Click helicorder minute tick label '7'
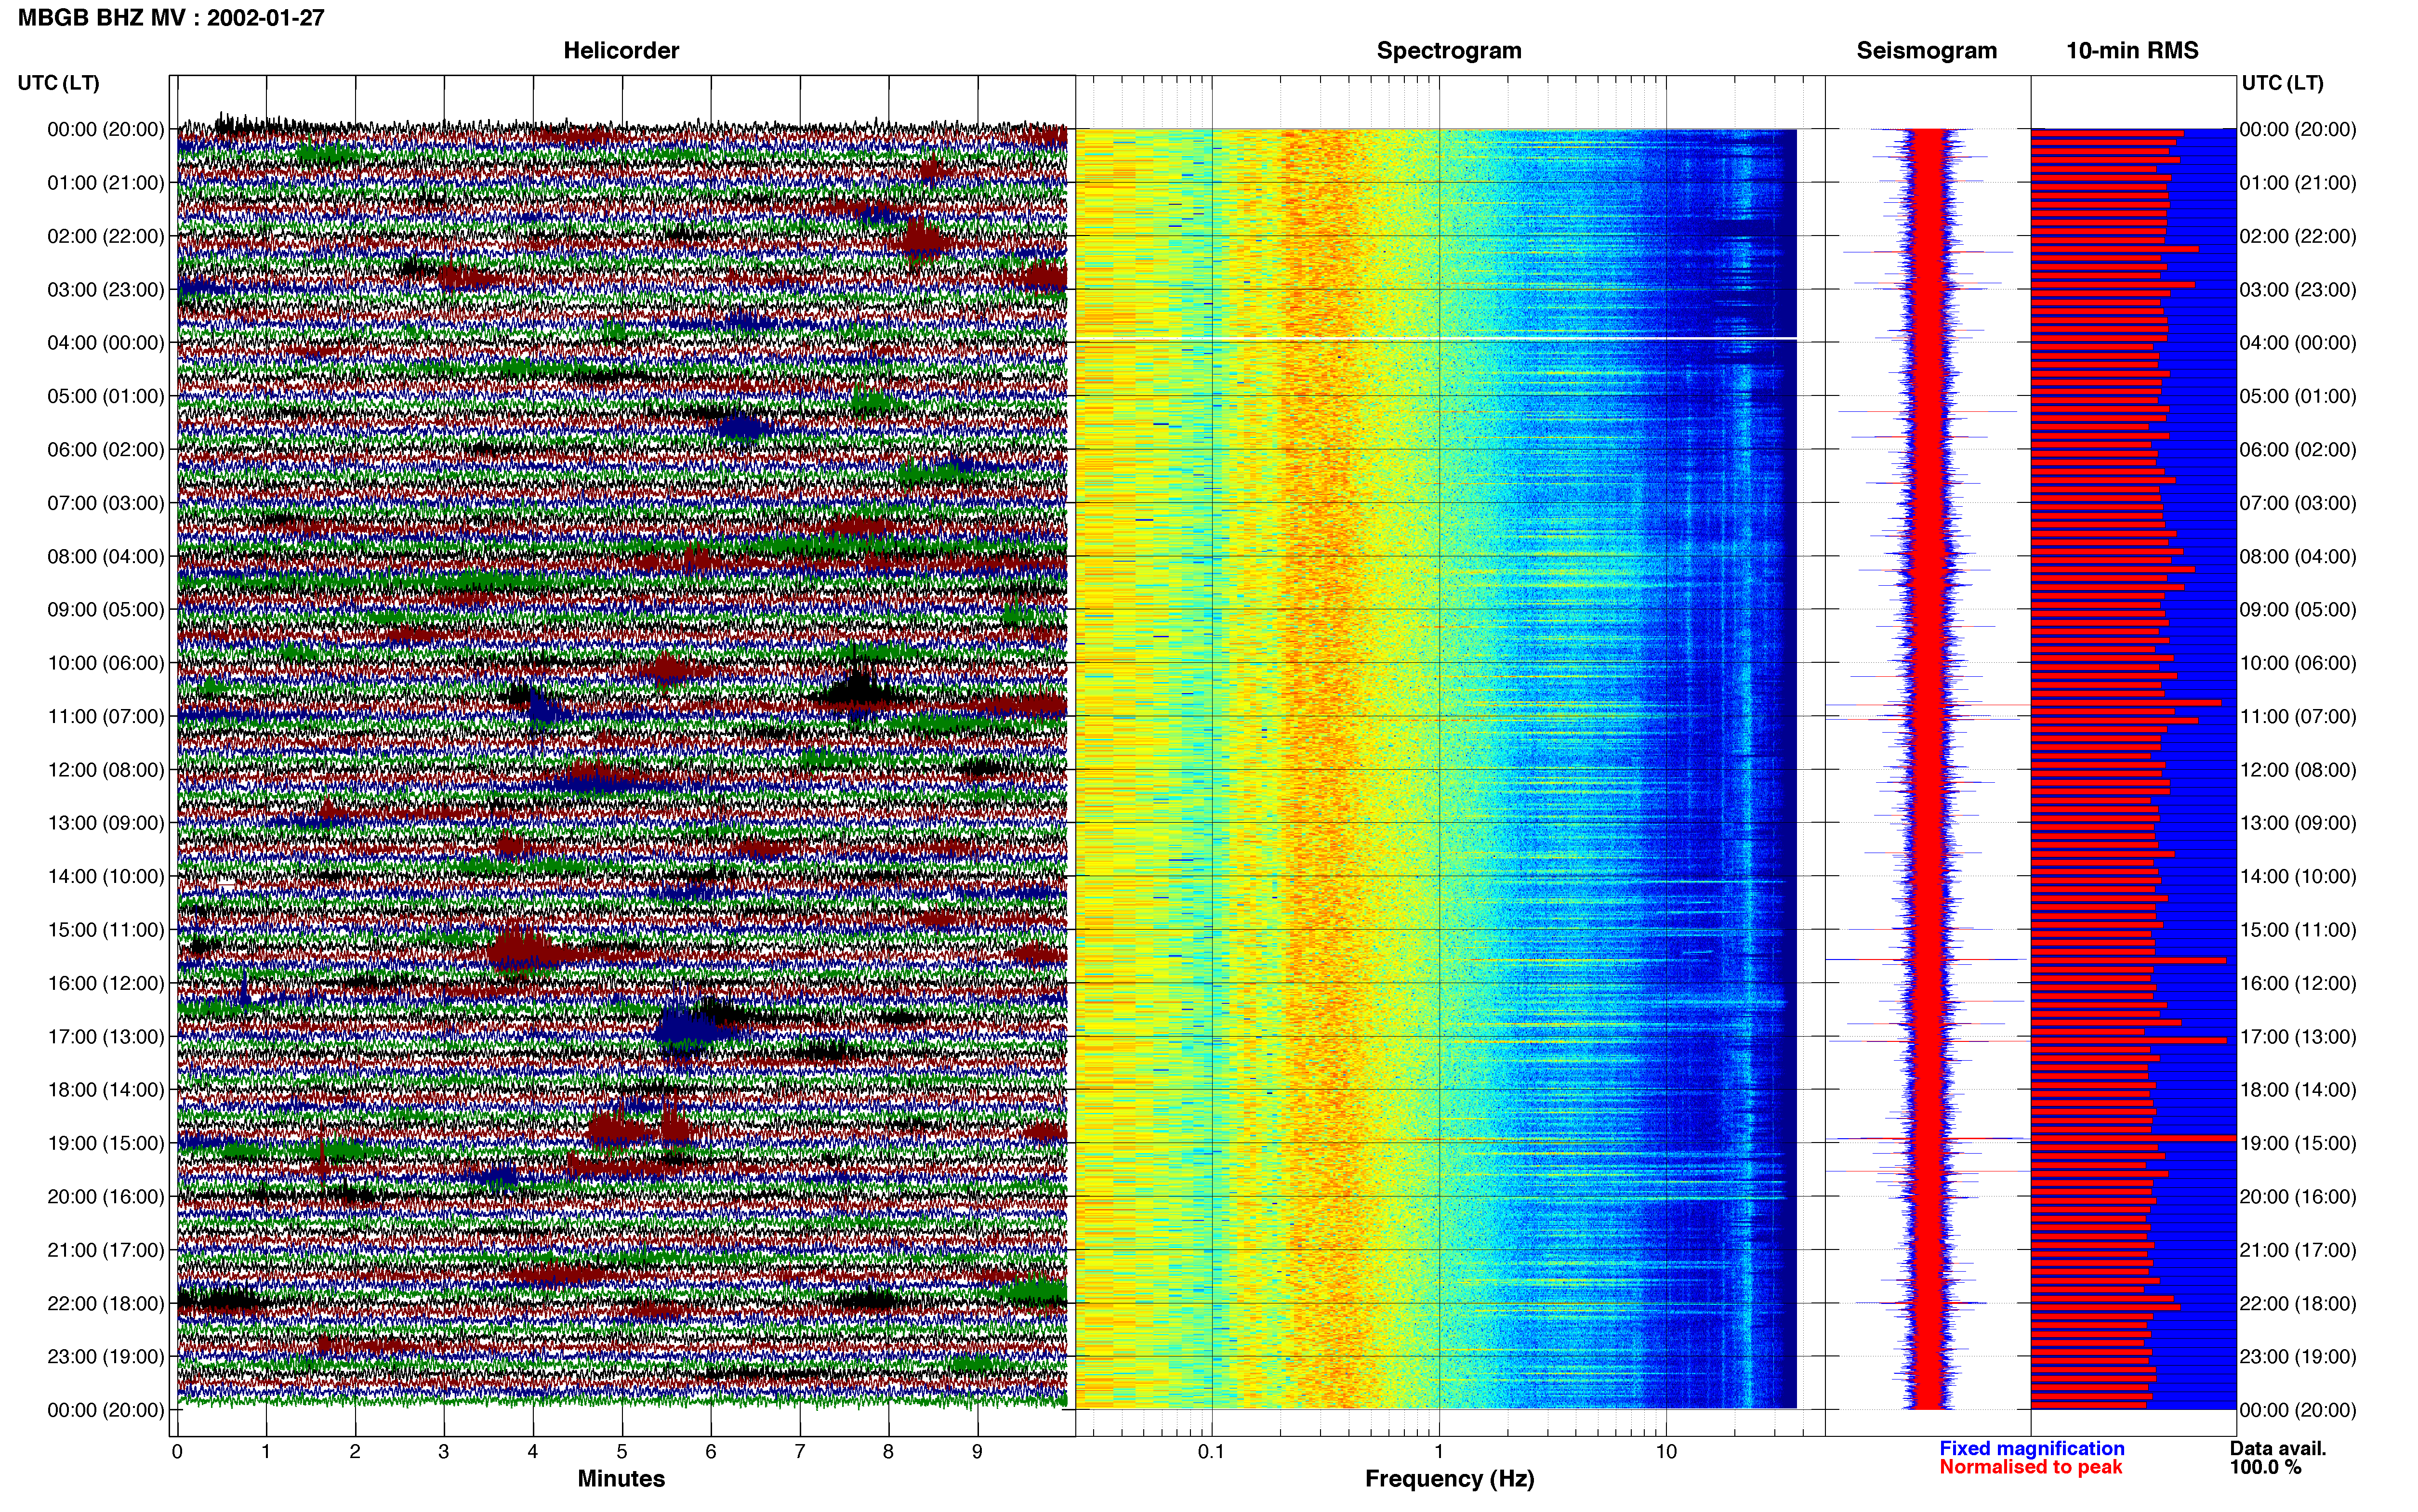 pos(800,1451)
